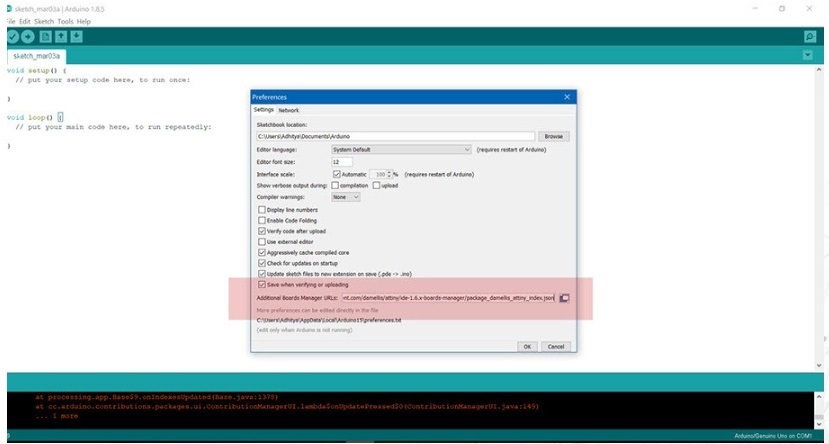Click the Upload arrow toolbar icon
Viewport: 829px width, 444px height.
click(27, 36)
